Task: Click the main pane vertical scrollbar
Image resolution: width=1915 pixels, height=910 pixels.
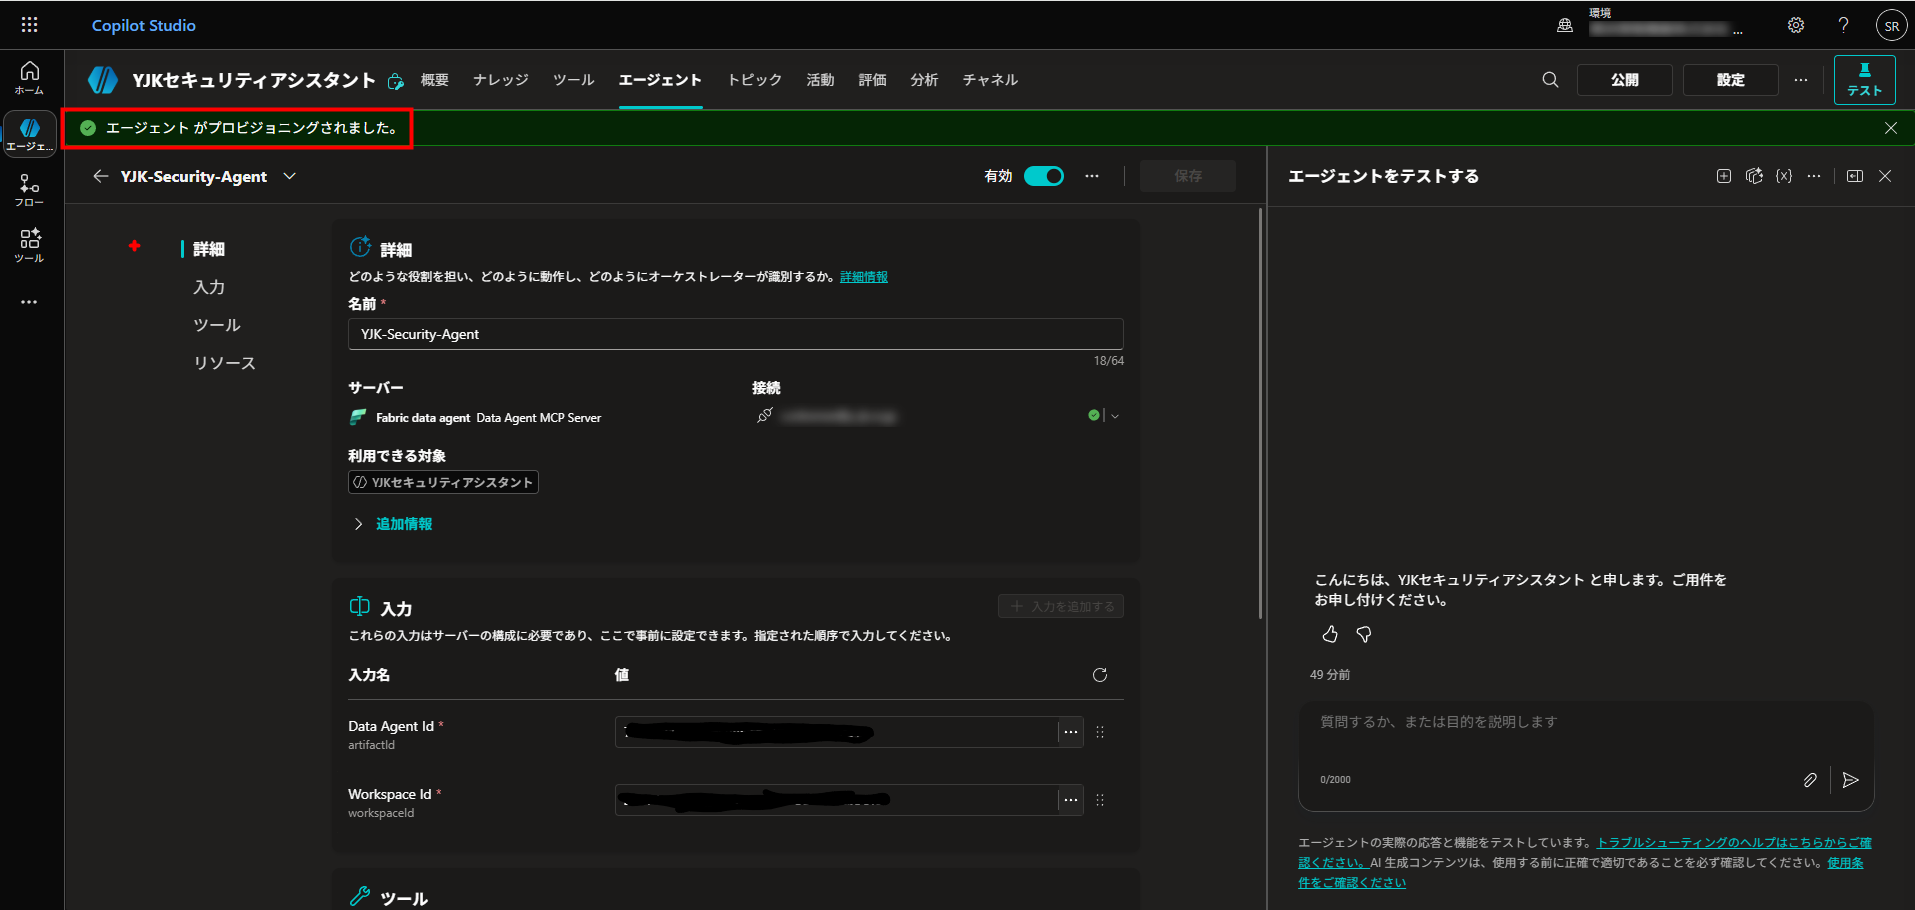Action: (x=1260, y=413)
